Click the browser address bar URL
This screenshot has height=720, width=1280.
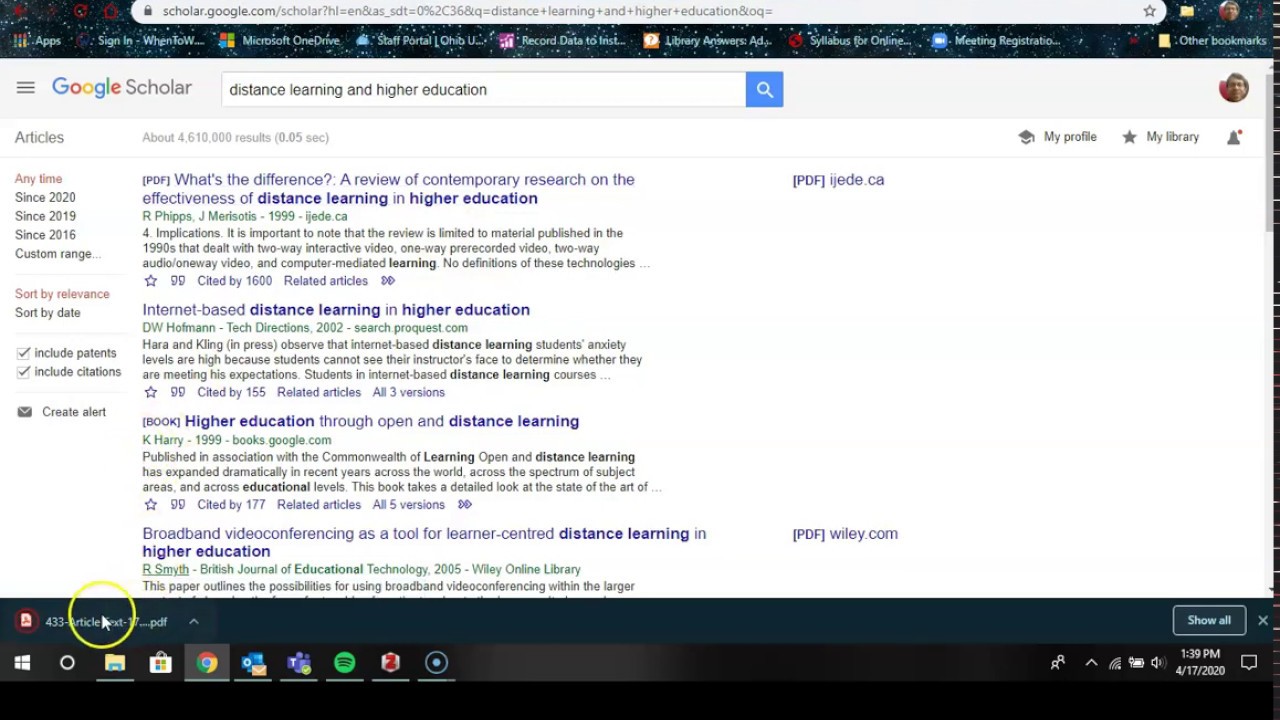click(467, 11)
